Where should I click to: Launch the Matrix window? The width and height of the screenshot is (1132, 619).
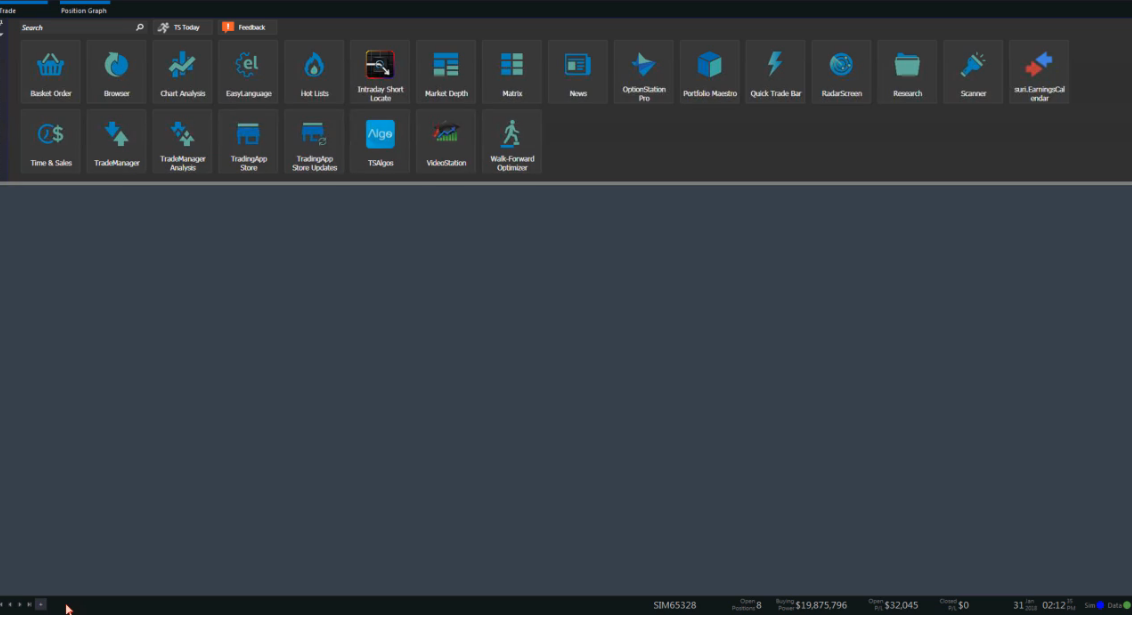point(512,72)
